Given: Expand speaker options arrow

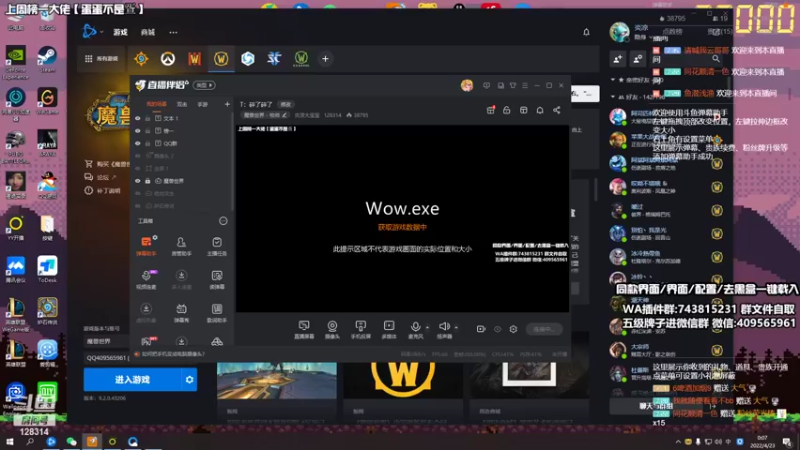Looking at the screenshot, I should [x=456, y=327].
